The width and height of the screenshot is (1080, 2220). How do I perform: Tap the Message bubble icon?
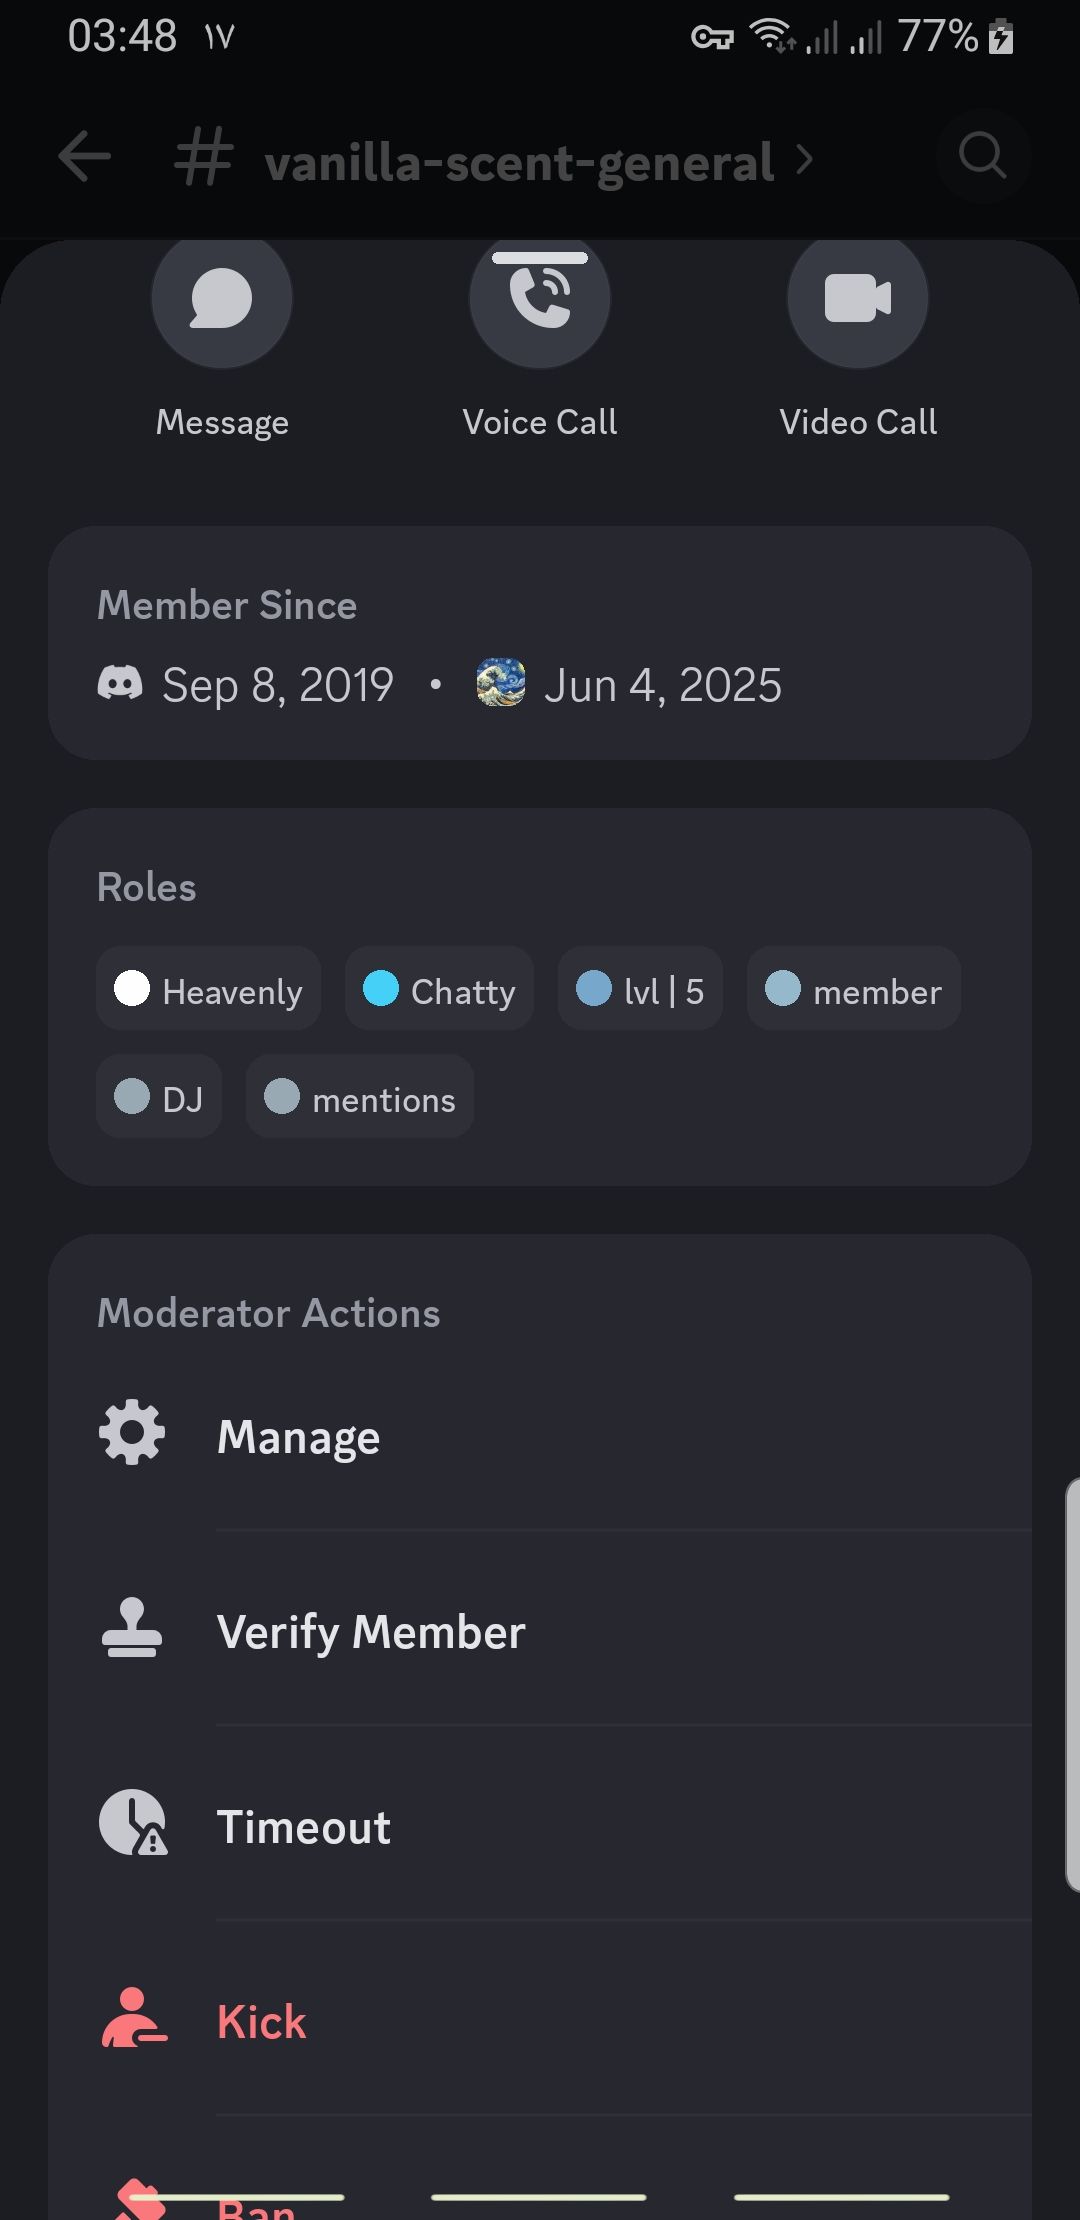221,298
